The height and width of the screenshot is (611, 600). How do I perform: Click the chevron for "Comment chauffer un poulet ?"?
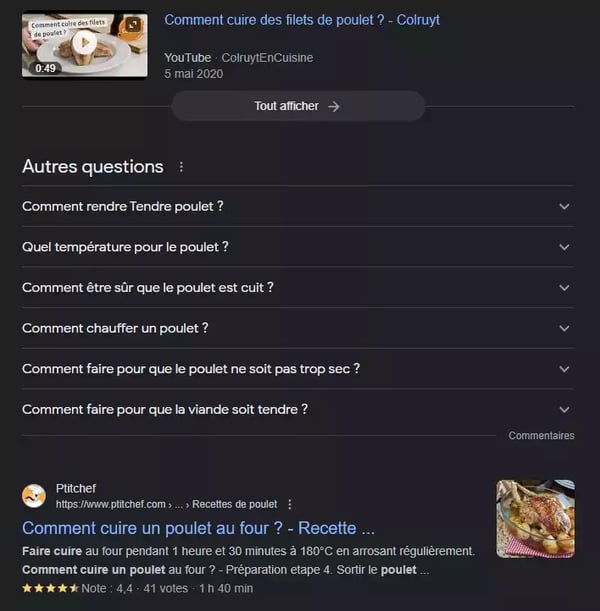pyautogui.click(x=564, y=328)
